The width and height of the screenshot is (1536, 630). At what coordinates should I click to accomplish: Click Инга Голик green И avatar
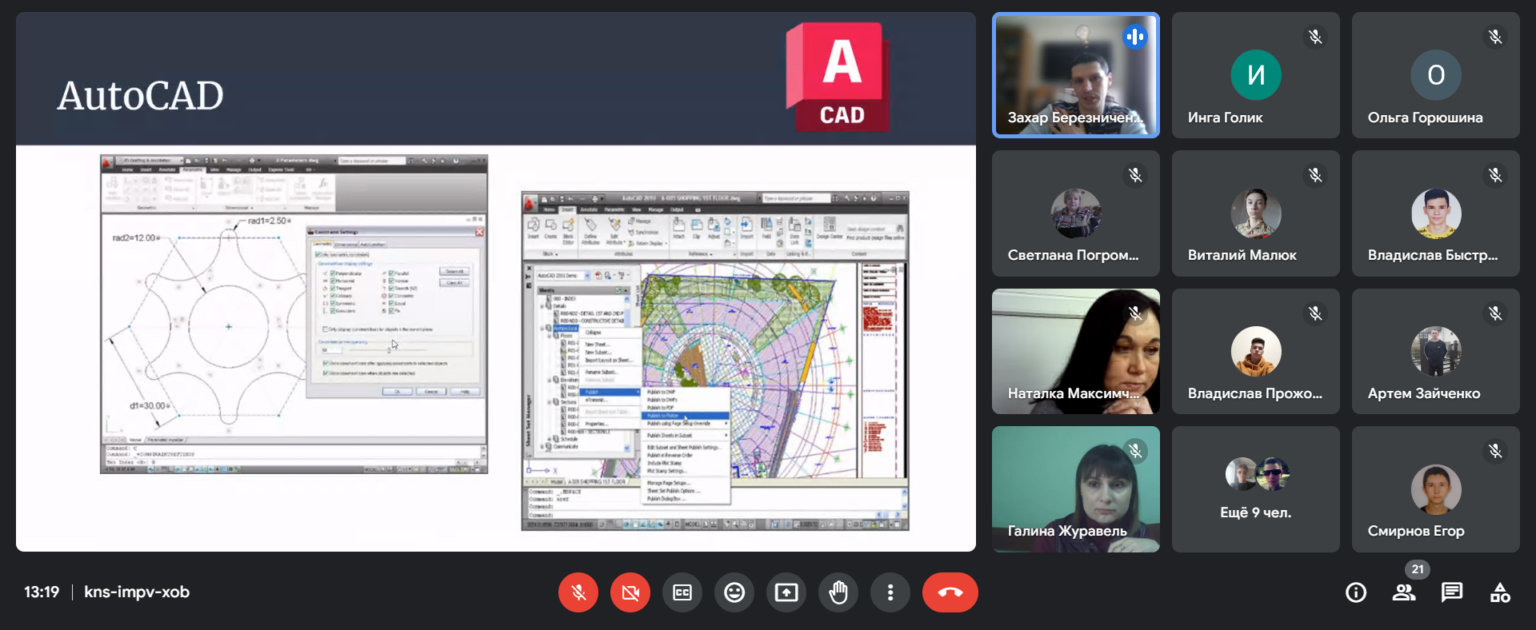coord(1256,75)
